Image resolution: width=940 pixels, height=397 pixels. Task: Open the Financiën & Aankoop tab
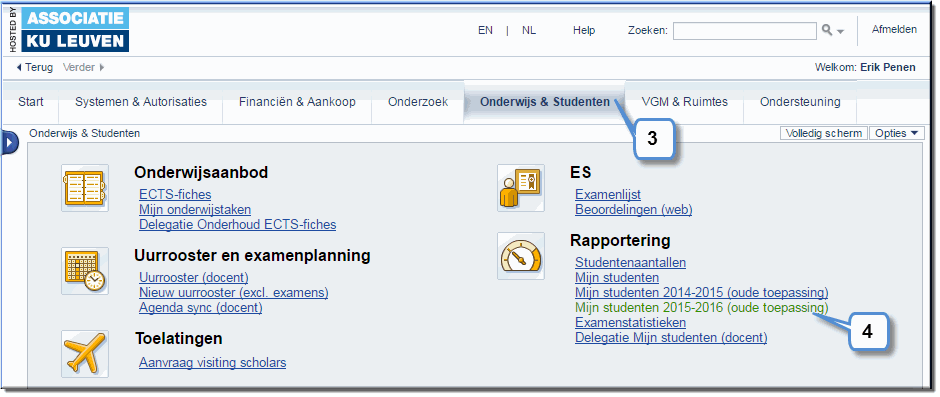[297, 102]
